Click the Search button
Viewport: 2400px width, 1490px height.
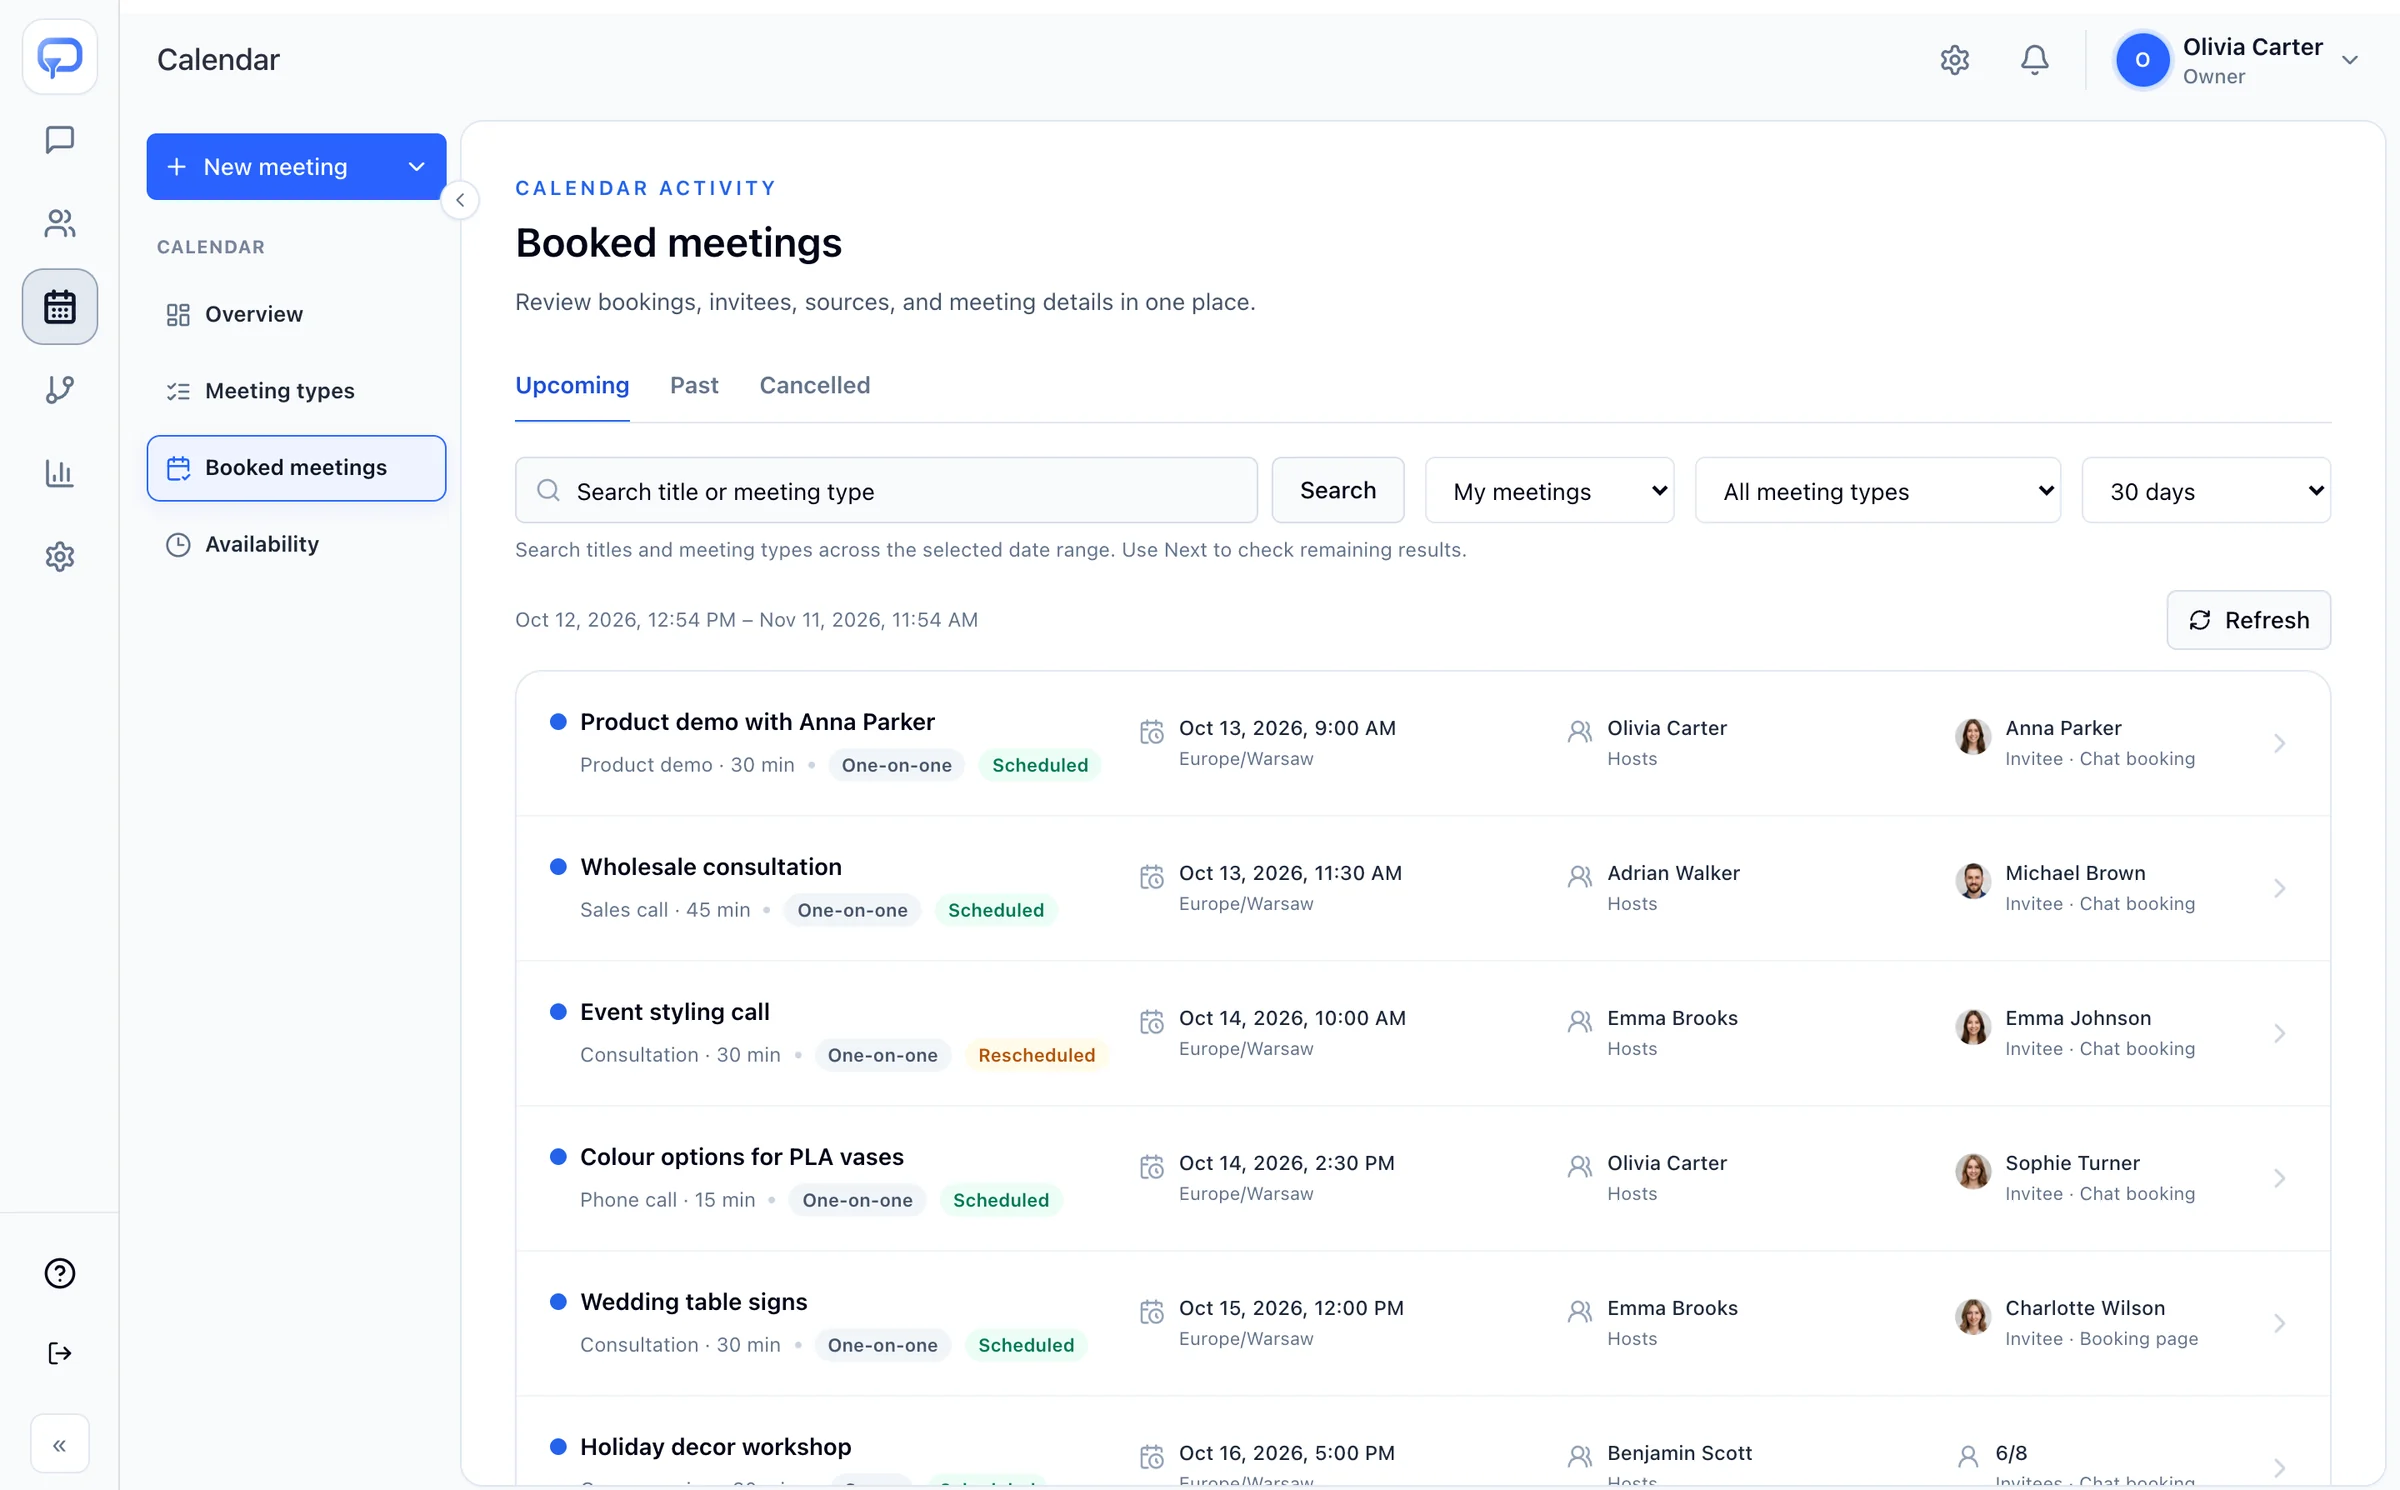(x=1337, y=490)
